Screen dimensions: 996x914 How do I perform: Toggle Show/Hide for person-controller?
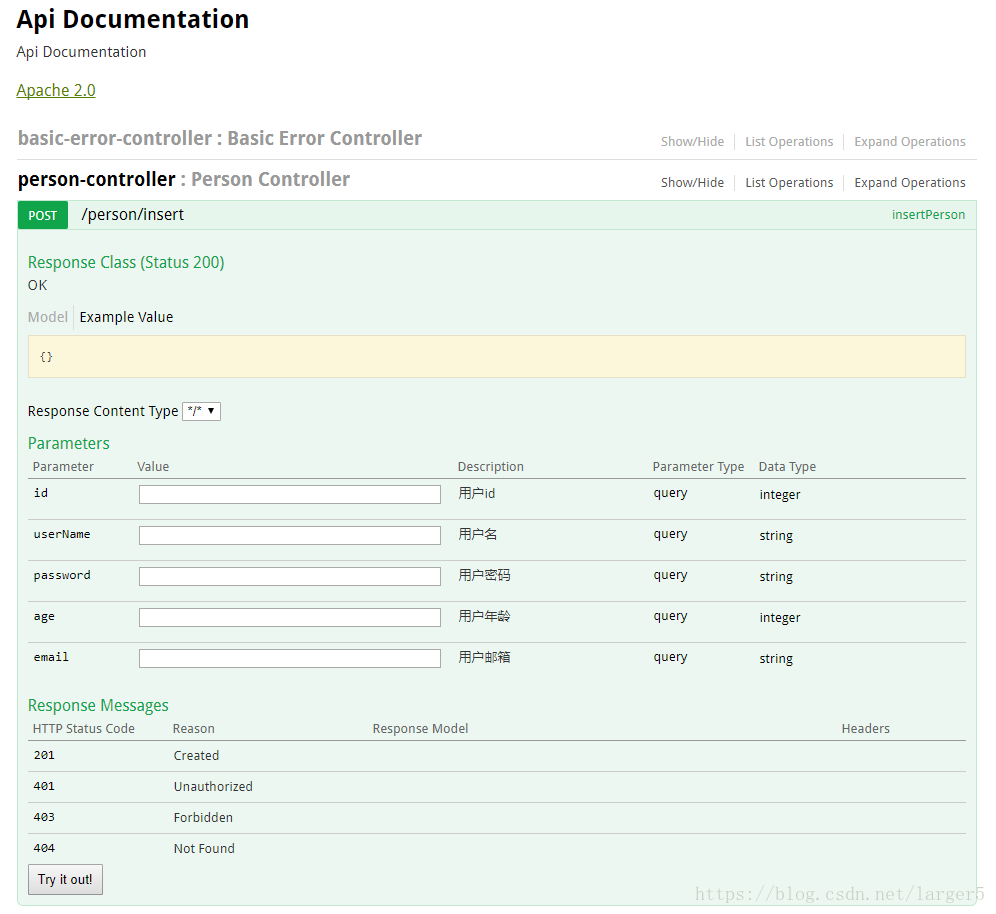point(692,183)
